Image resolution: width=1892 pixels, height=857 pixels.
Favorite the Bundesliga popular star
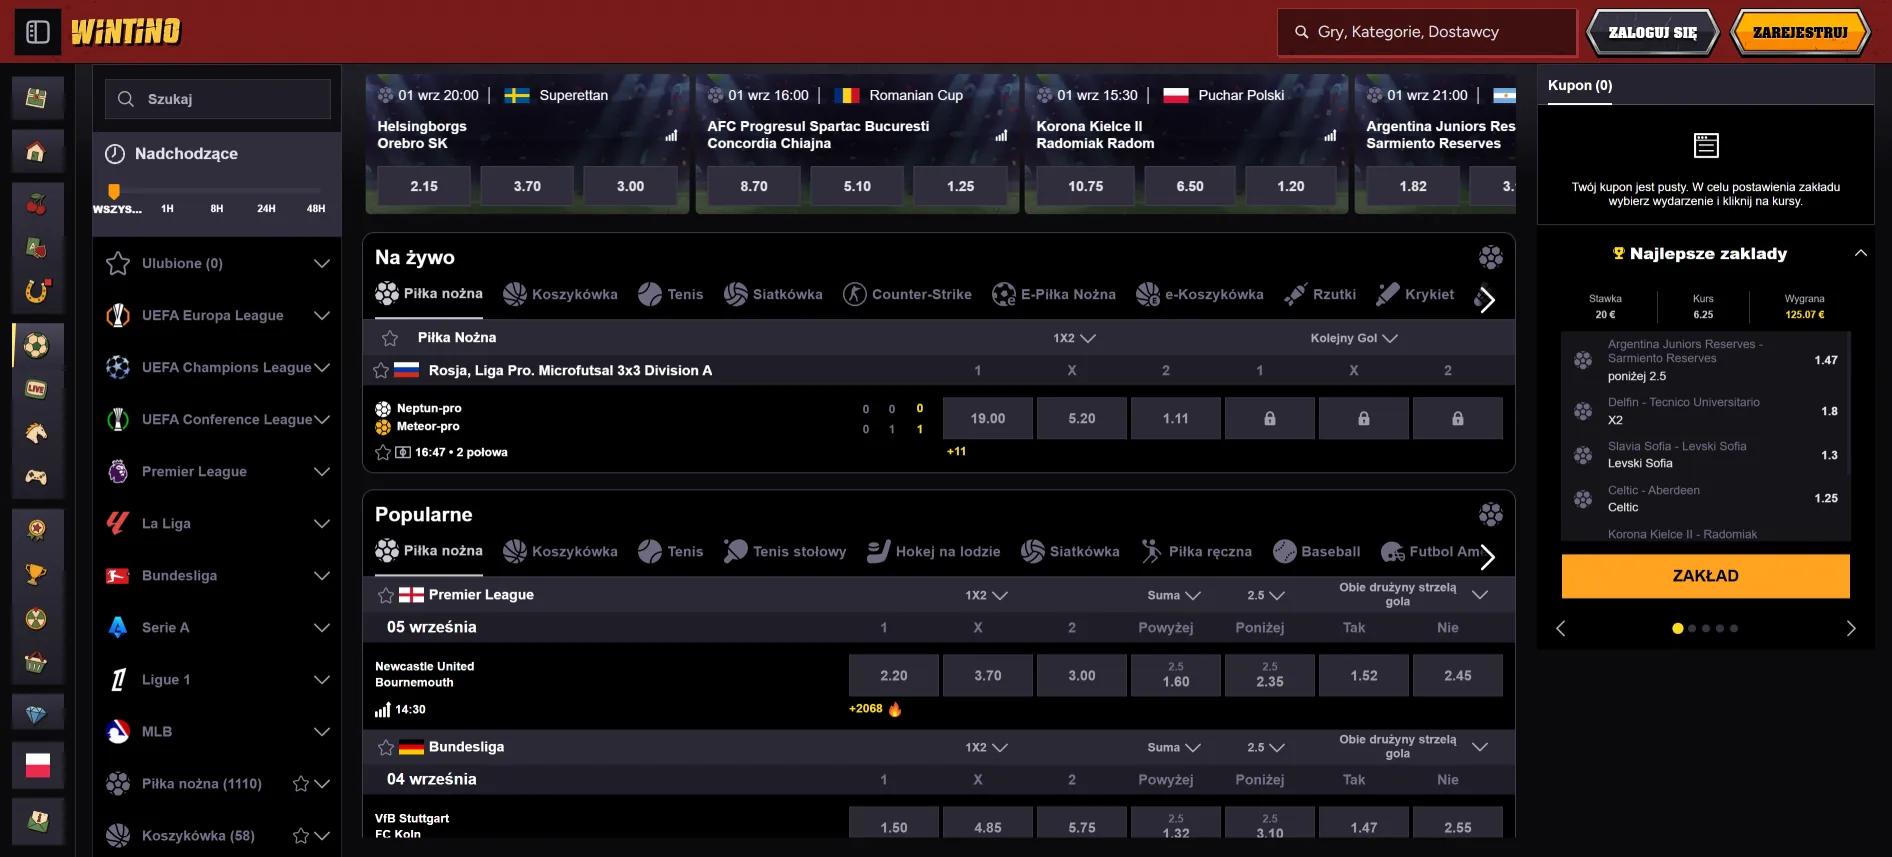point(386,747)
